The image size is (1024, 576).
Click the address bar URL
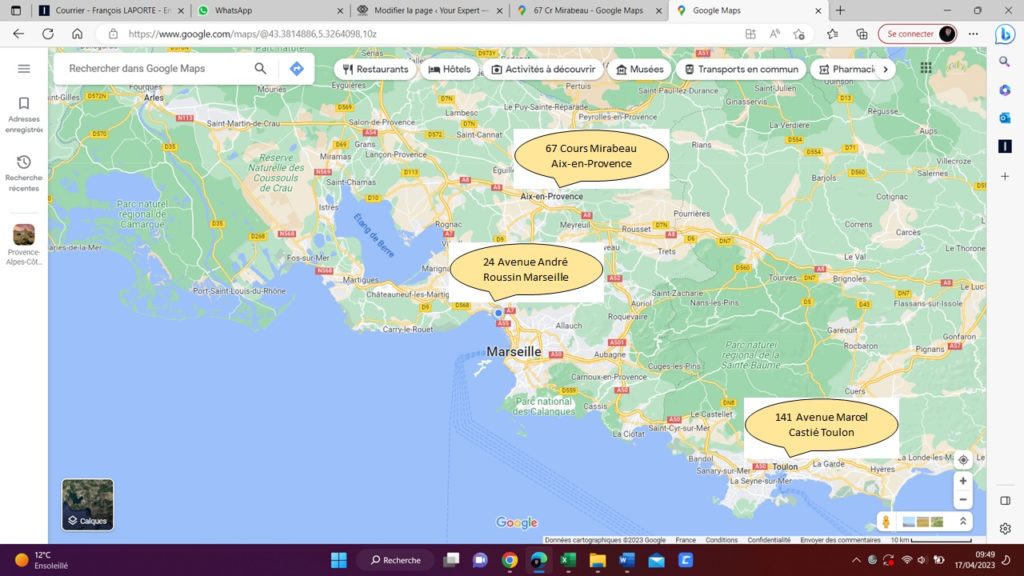[253, 34]
